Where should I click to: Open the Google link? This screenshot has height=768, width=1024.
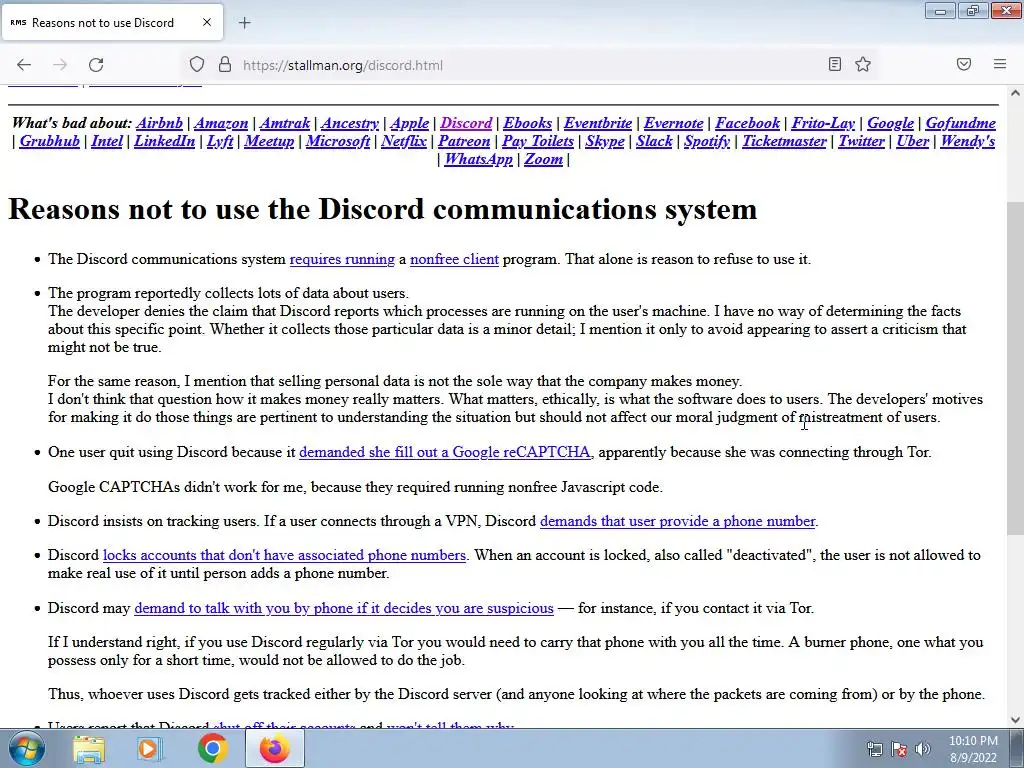pyautogui.click(x=890, y=123)
